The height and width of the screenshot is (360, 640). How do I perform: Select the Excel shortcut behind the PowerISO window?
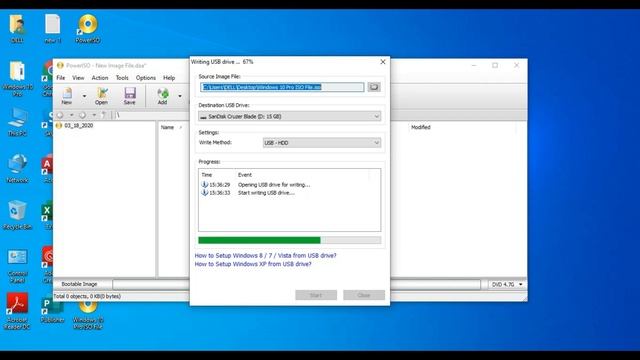click(47, 215)
